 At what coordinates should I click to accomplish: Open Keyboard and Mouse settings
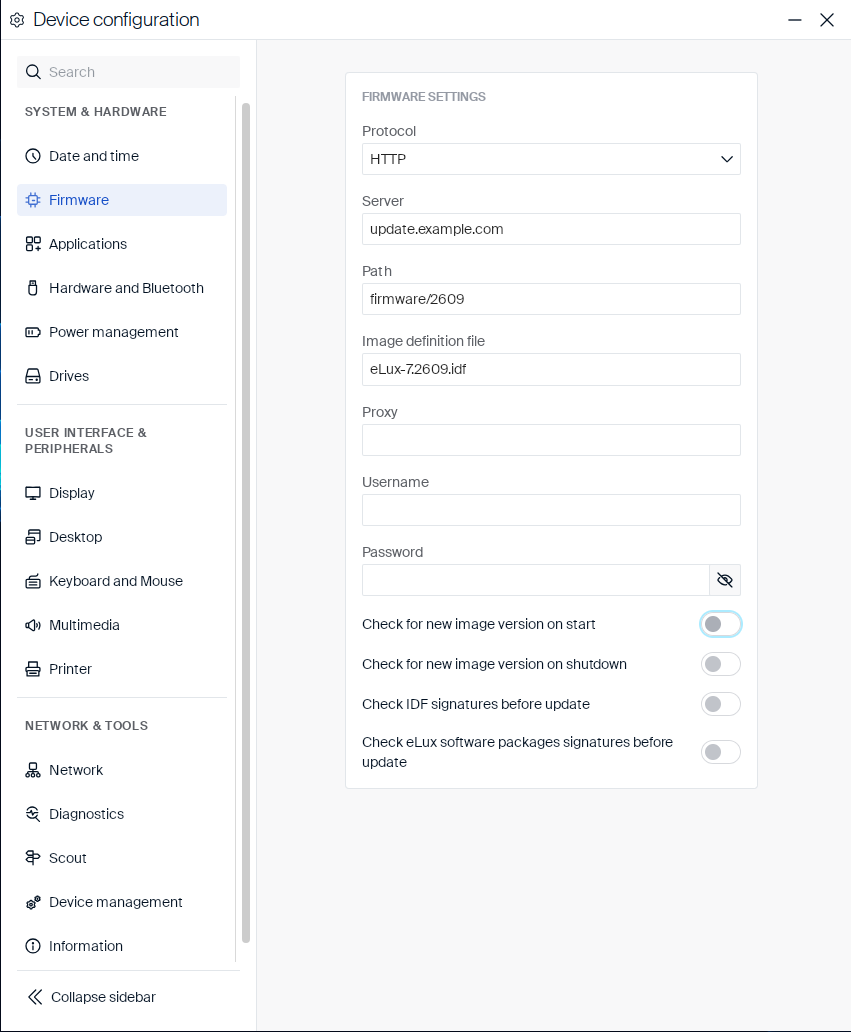click(x=122, y=581)
